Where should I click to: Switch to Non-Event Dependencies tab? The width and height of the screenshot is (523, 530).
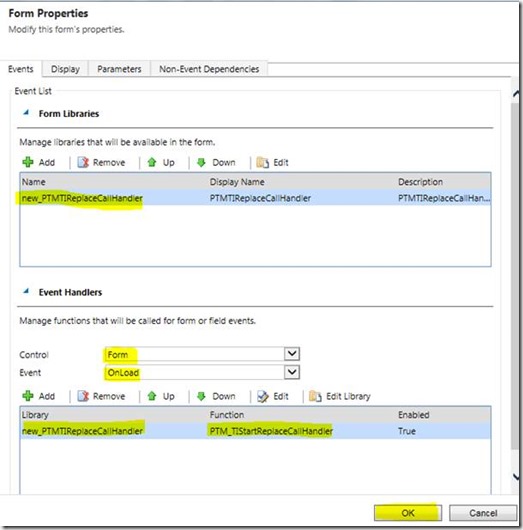click(x=209, y=69)
